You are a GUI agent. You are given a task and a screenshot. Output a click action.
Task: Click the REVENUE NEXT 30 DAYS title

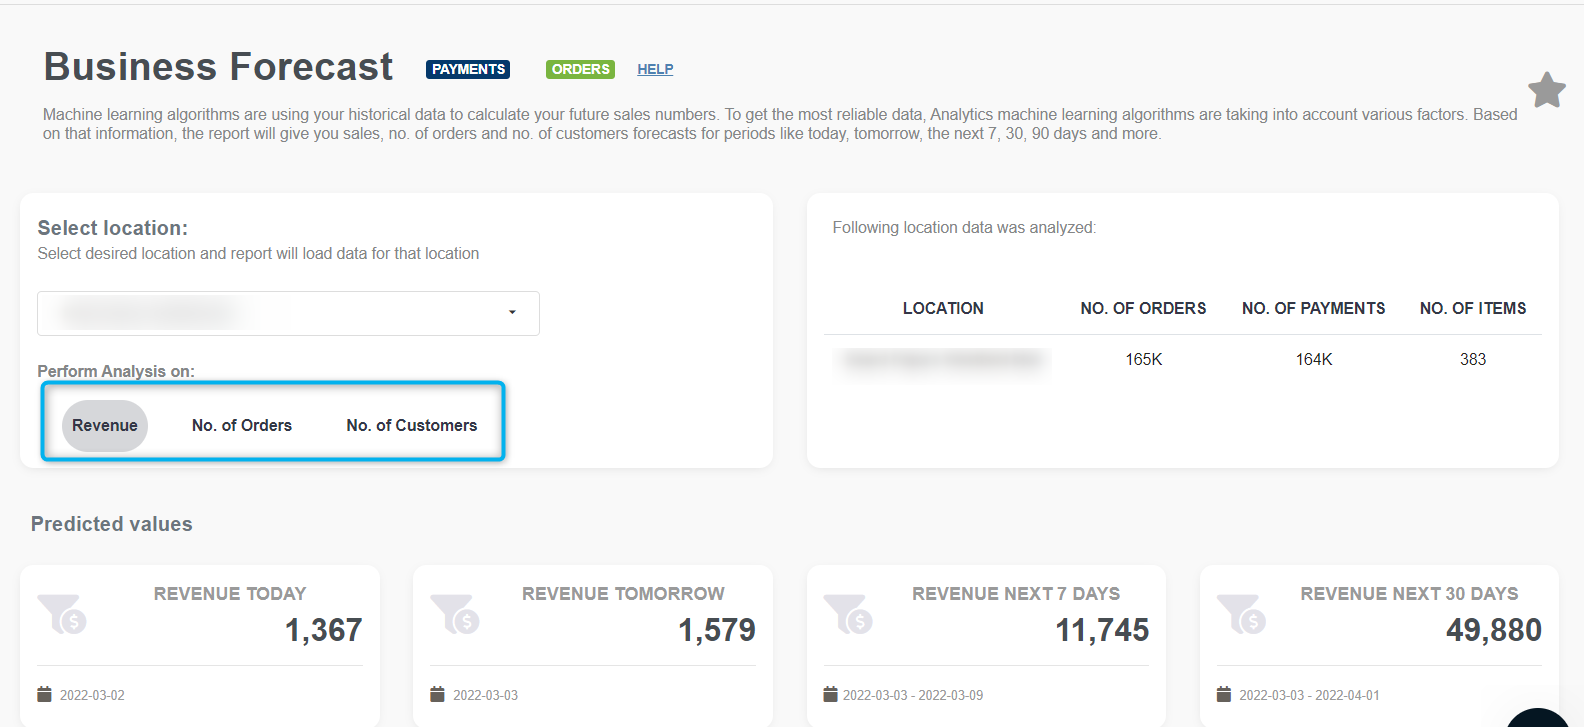1409,594
